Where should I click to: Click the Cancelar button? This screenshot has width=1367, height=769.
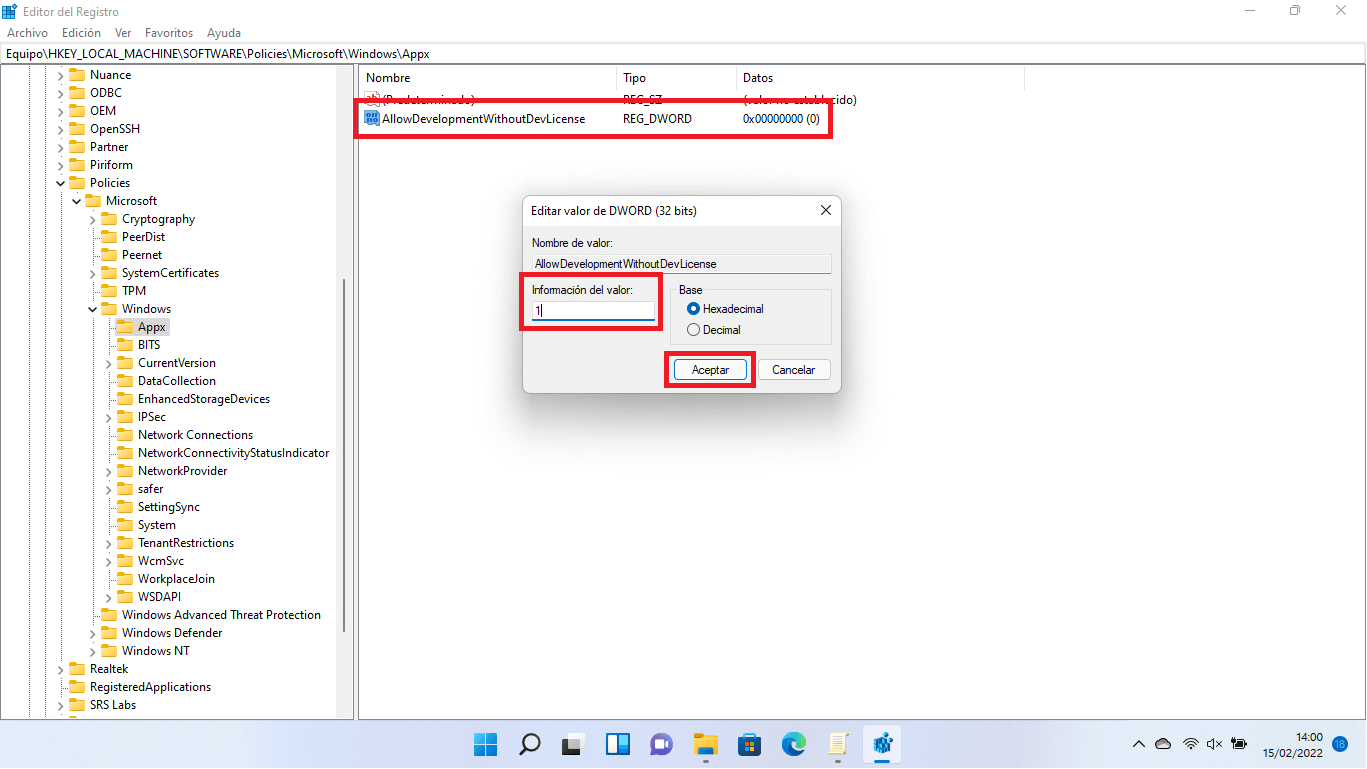click(x=793, y=370)
